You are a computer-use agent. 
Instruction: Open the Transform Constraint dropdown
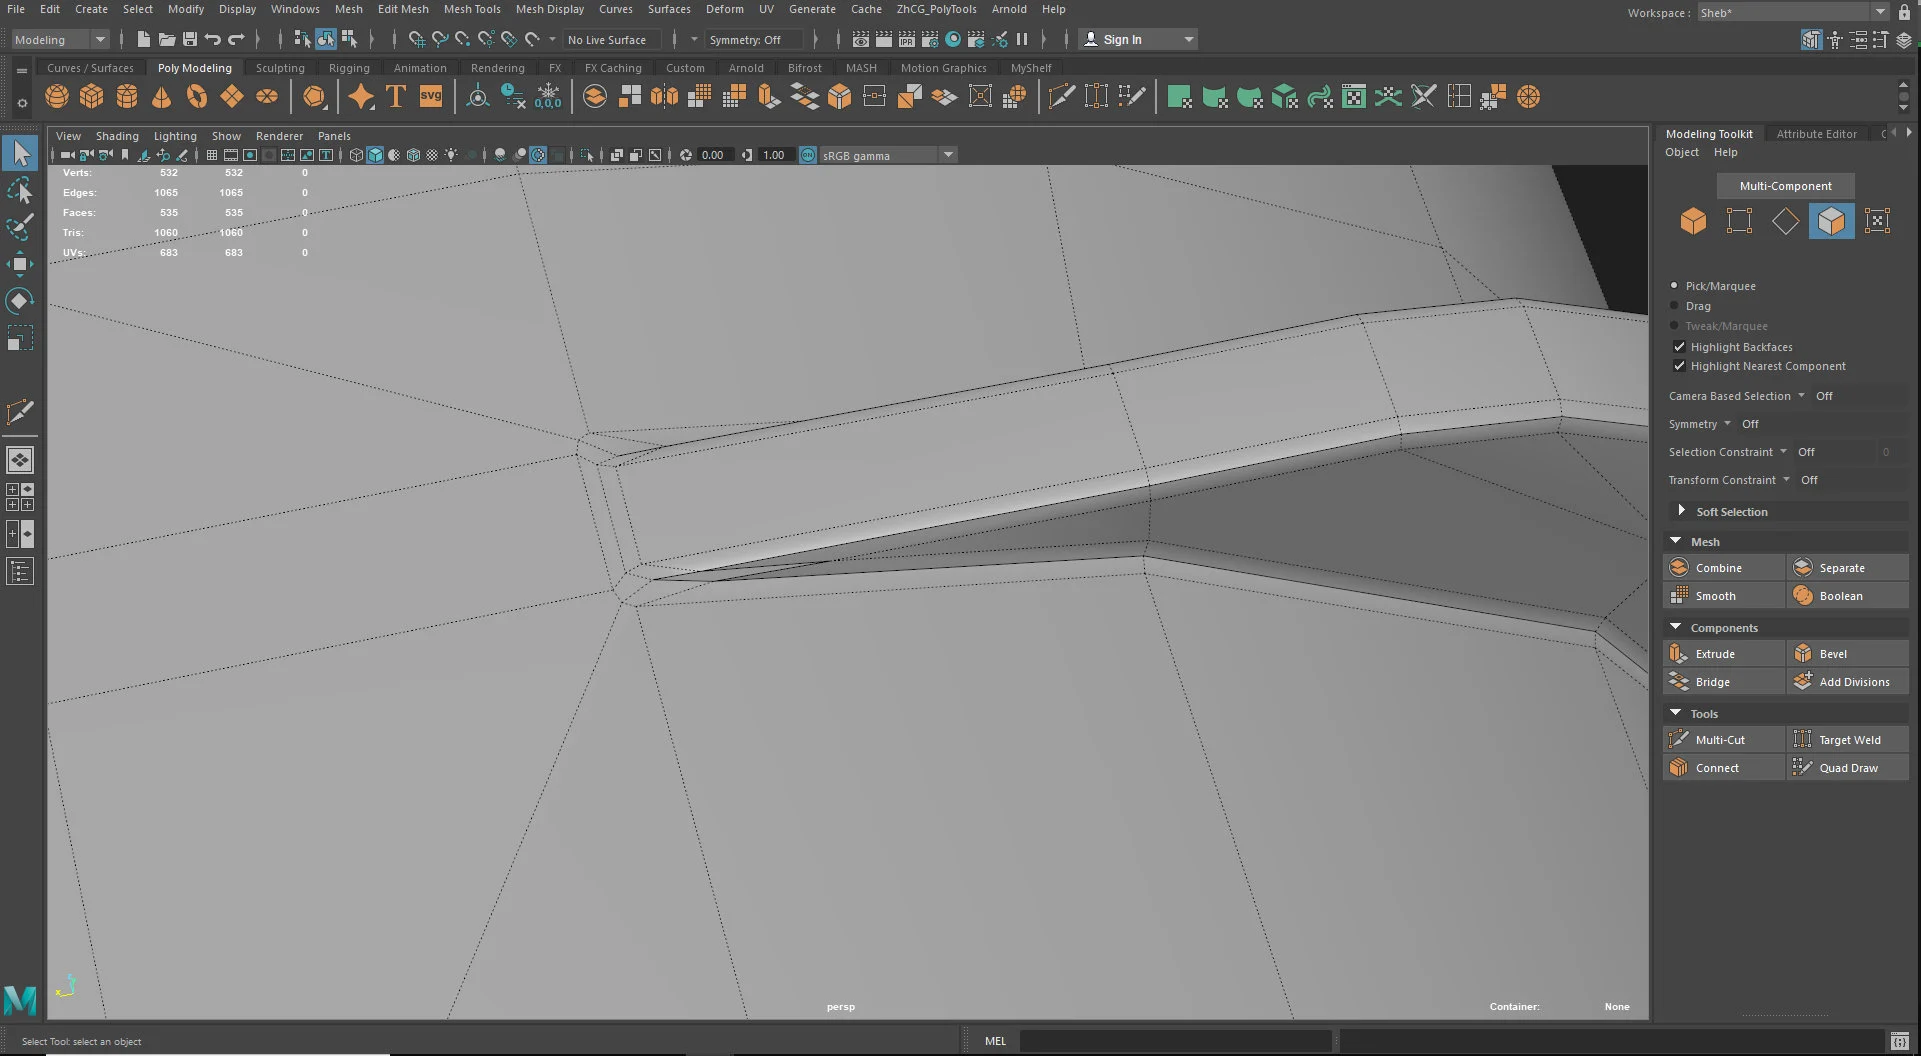pyautogui.click(x=1786, y=479)
